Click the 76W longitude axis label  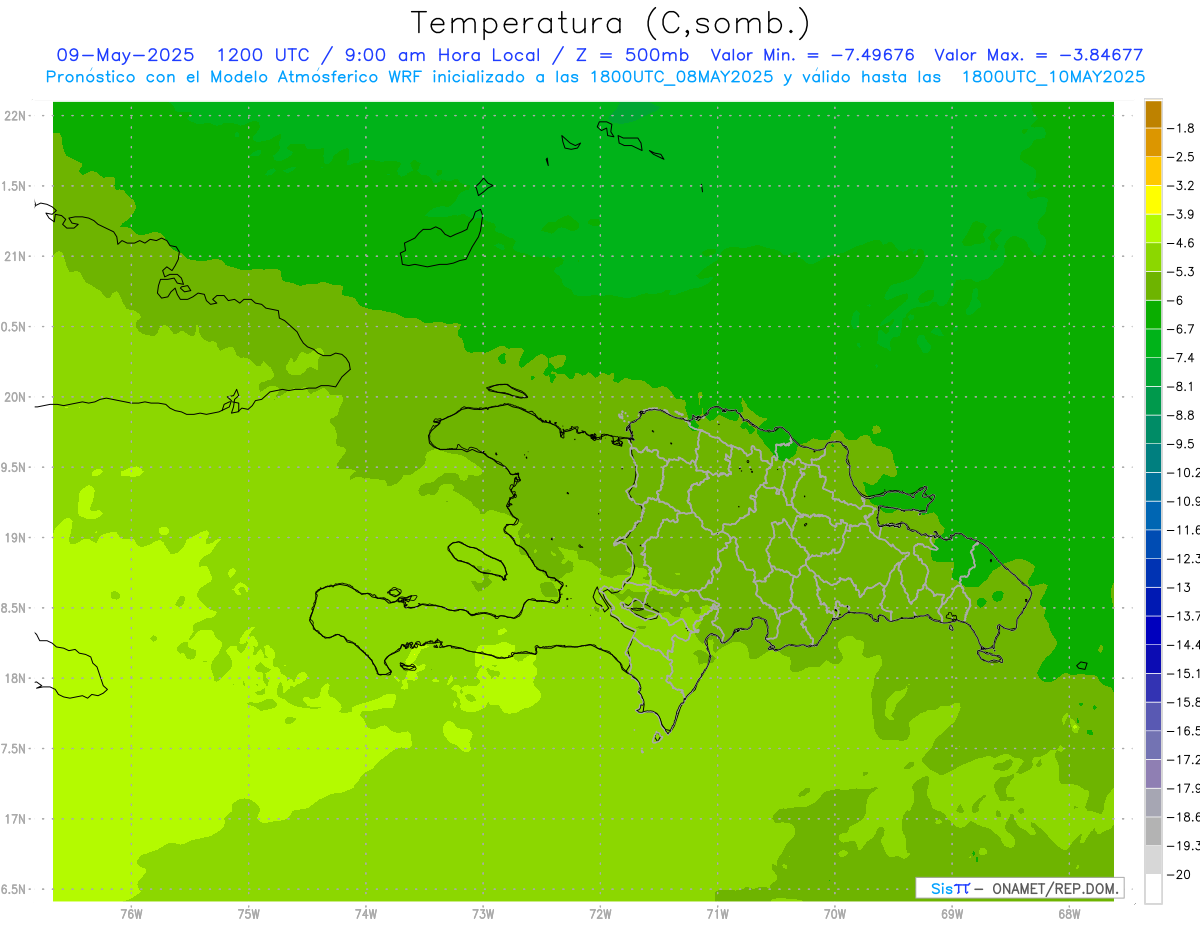pos(131,913)
